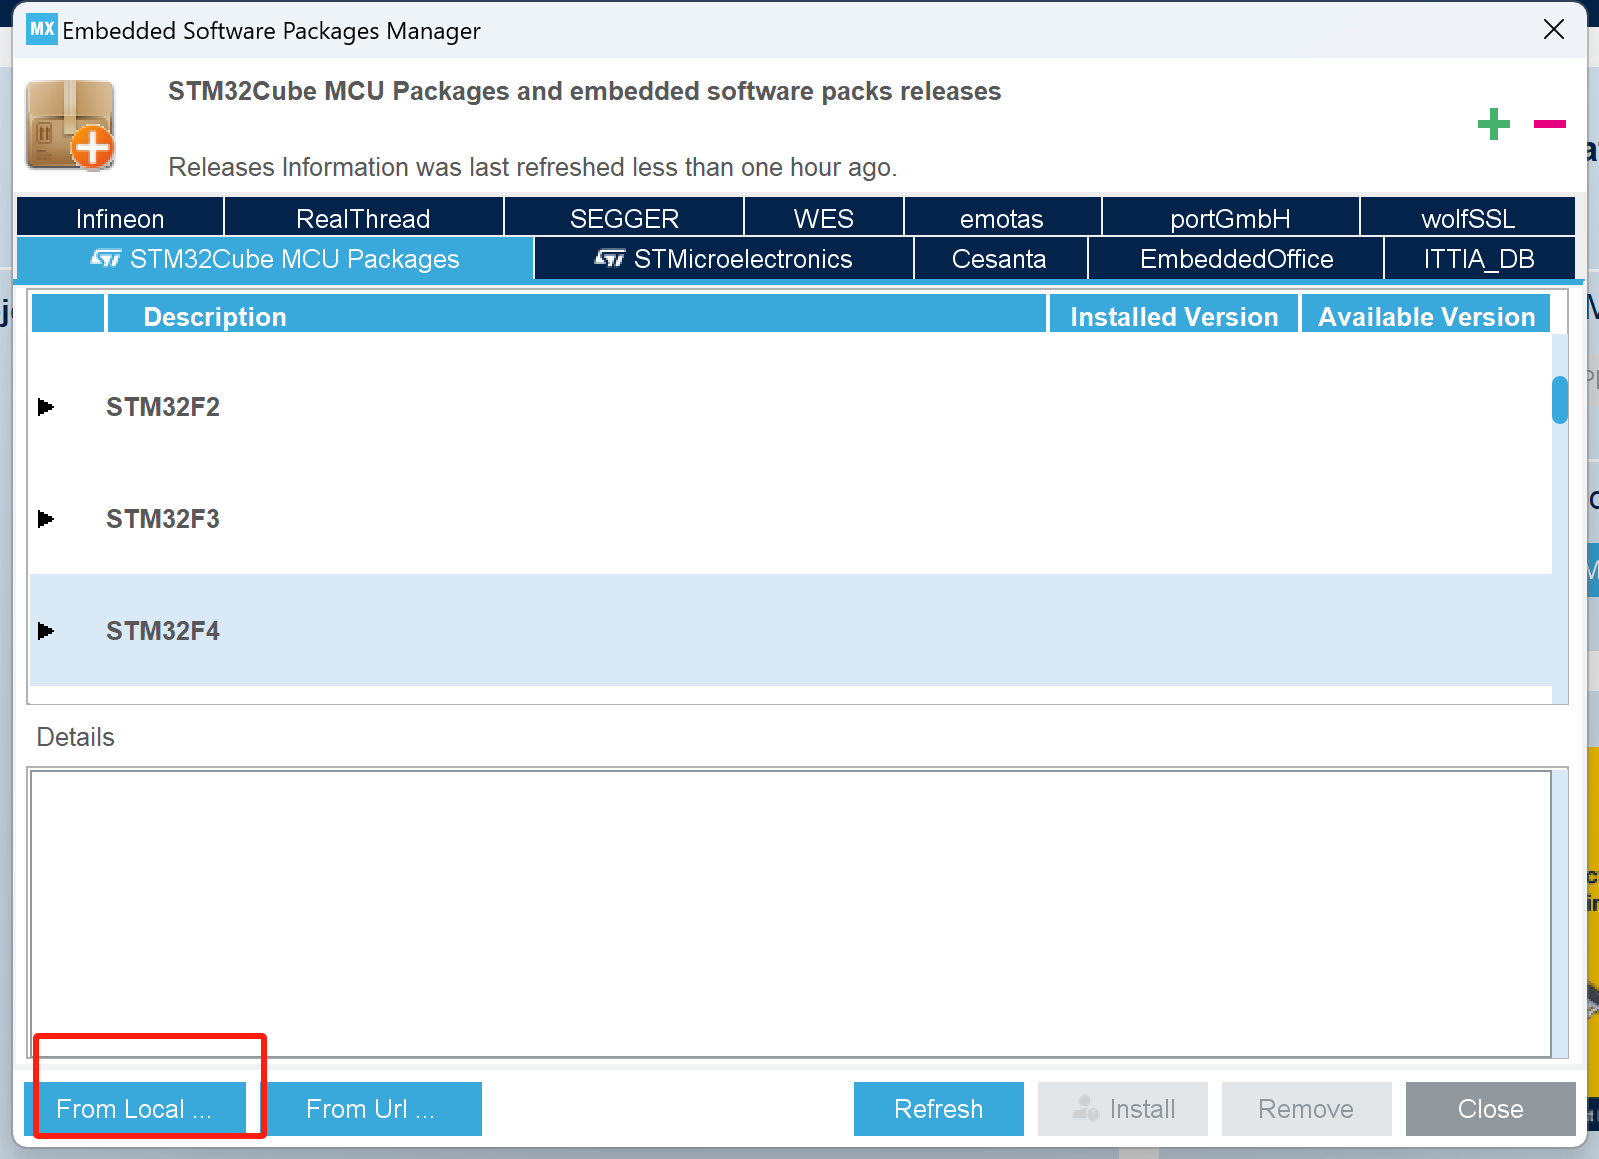The height and width of the screenshot is (1159, 1599).
Task: Open the RealThread tab
Action: pos(364,218)
